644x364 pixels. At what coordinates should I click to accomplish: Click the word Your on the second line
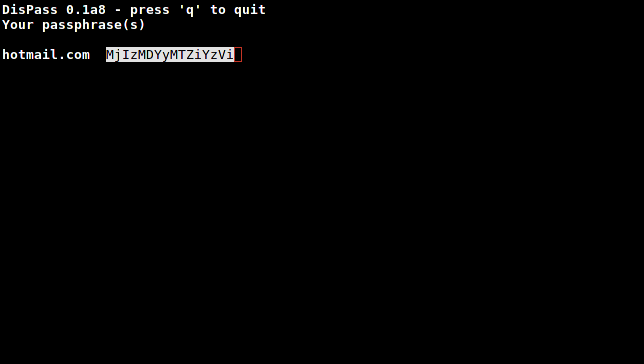tap(18, 25)
